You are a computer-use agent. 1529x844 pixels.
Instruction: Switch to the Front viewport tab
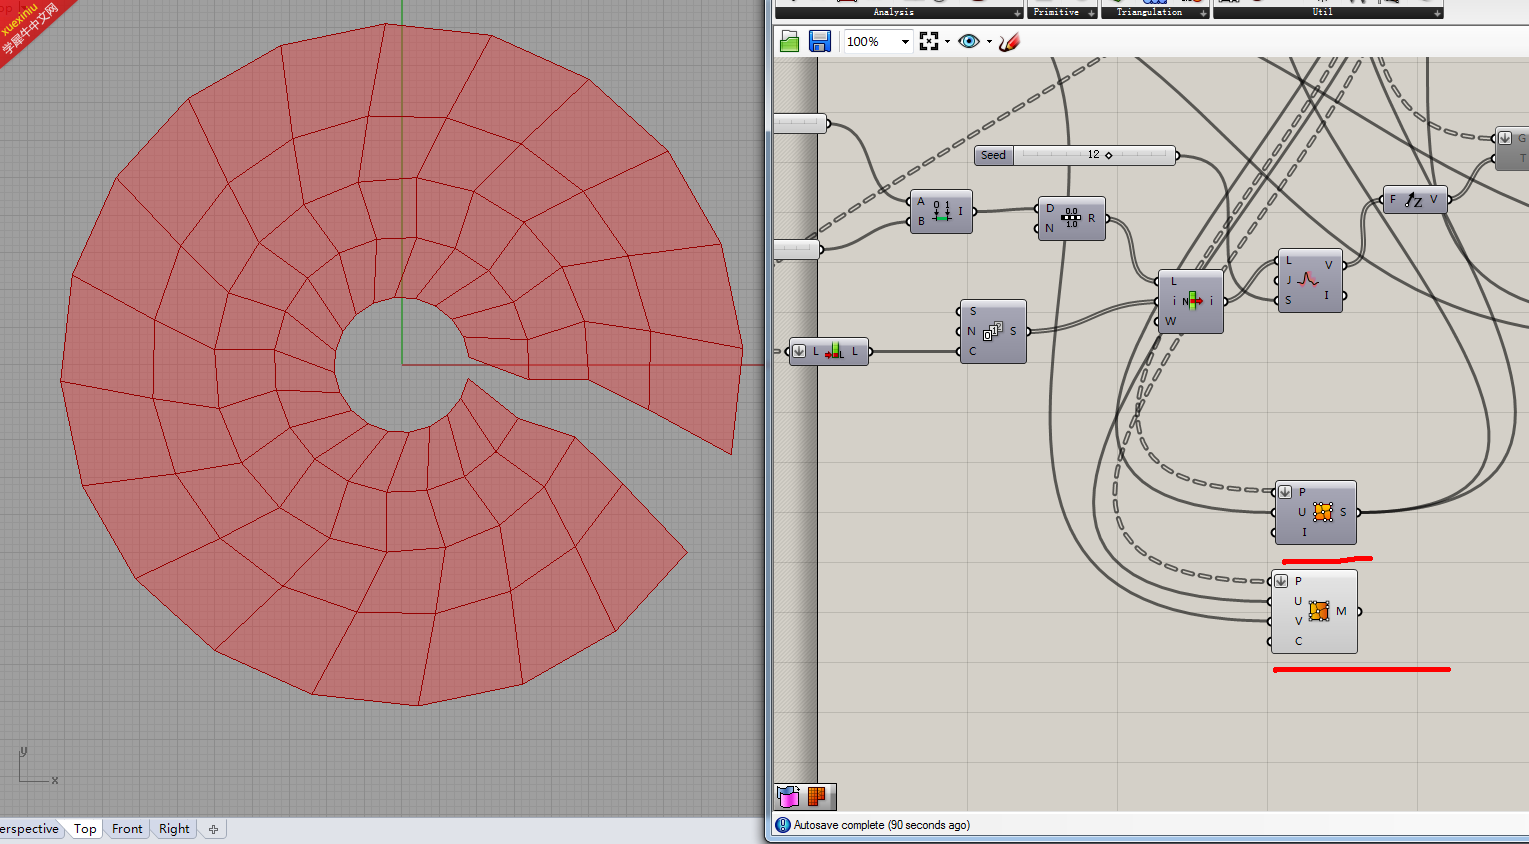(x=127, y=828)
